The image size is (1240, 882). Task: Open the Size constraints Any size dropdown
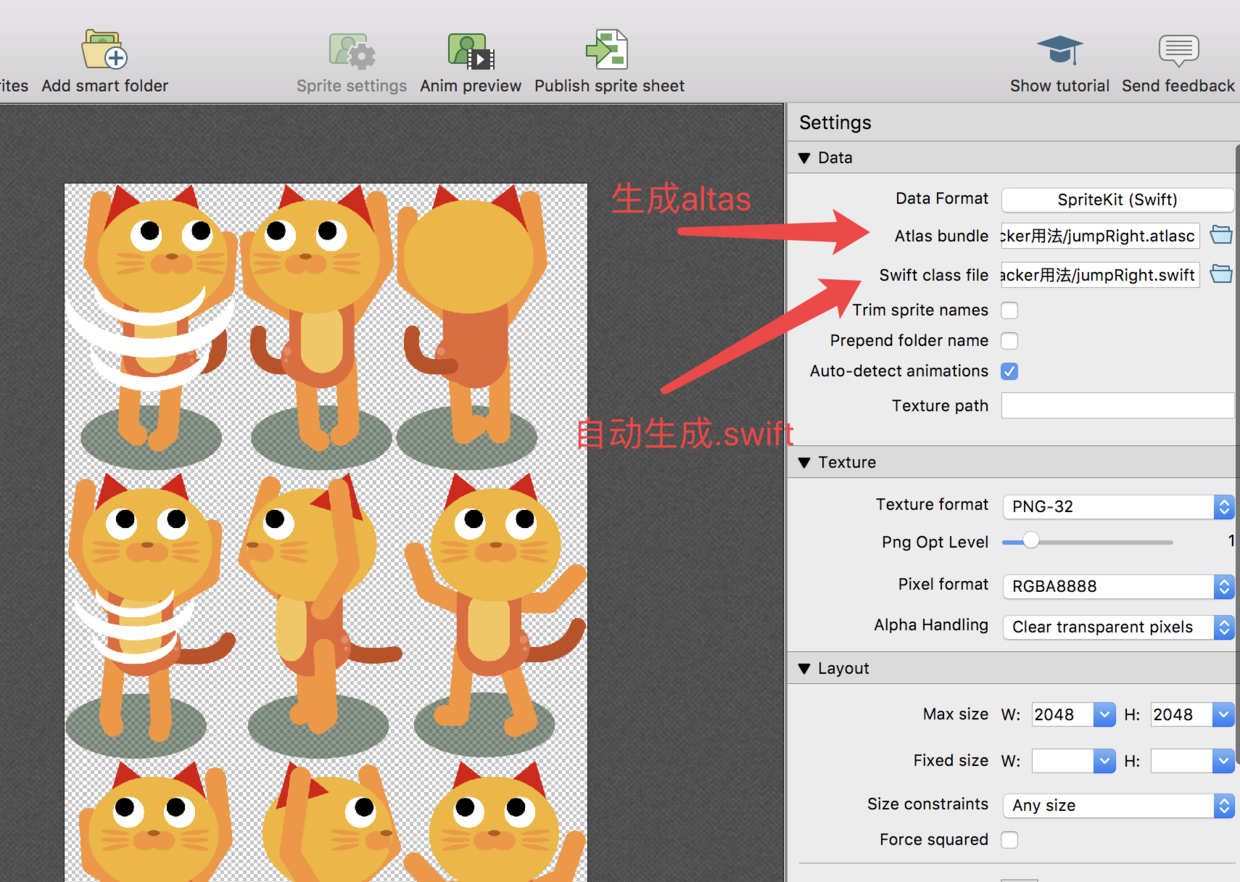pyautogui.click(x=1118, y=805)
